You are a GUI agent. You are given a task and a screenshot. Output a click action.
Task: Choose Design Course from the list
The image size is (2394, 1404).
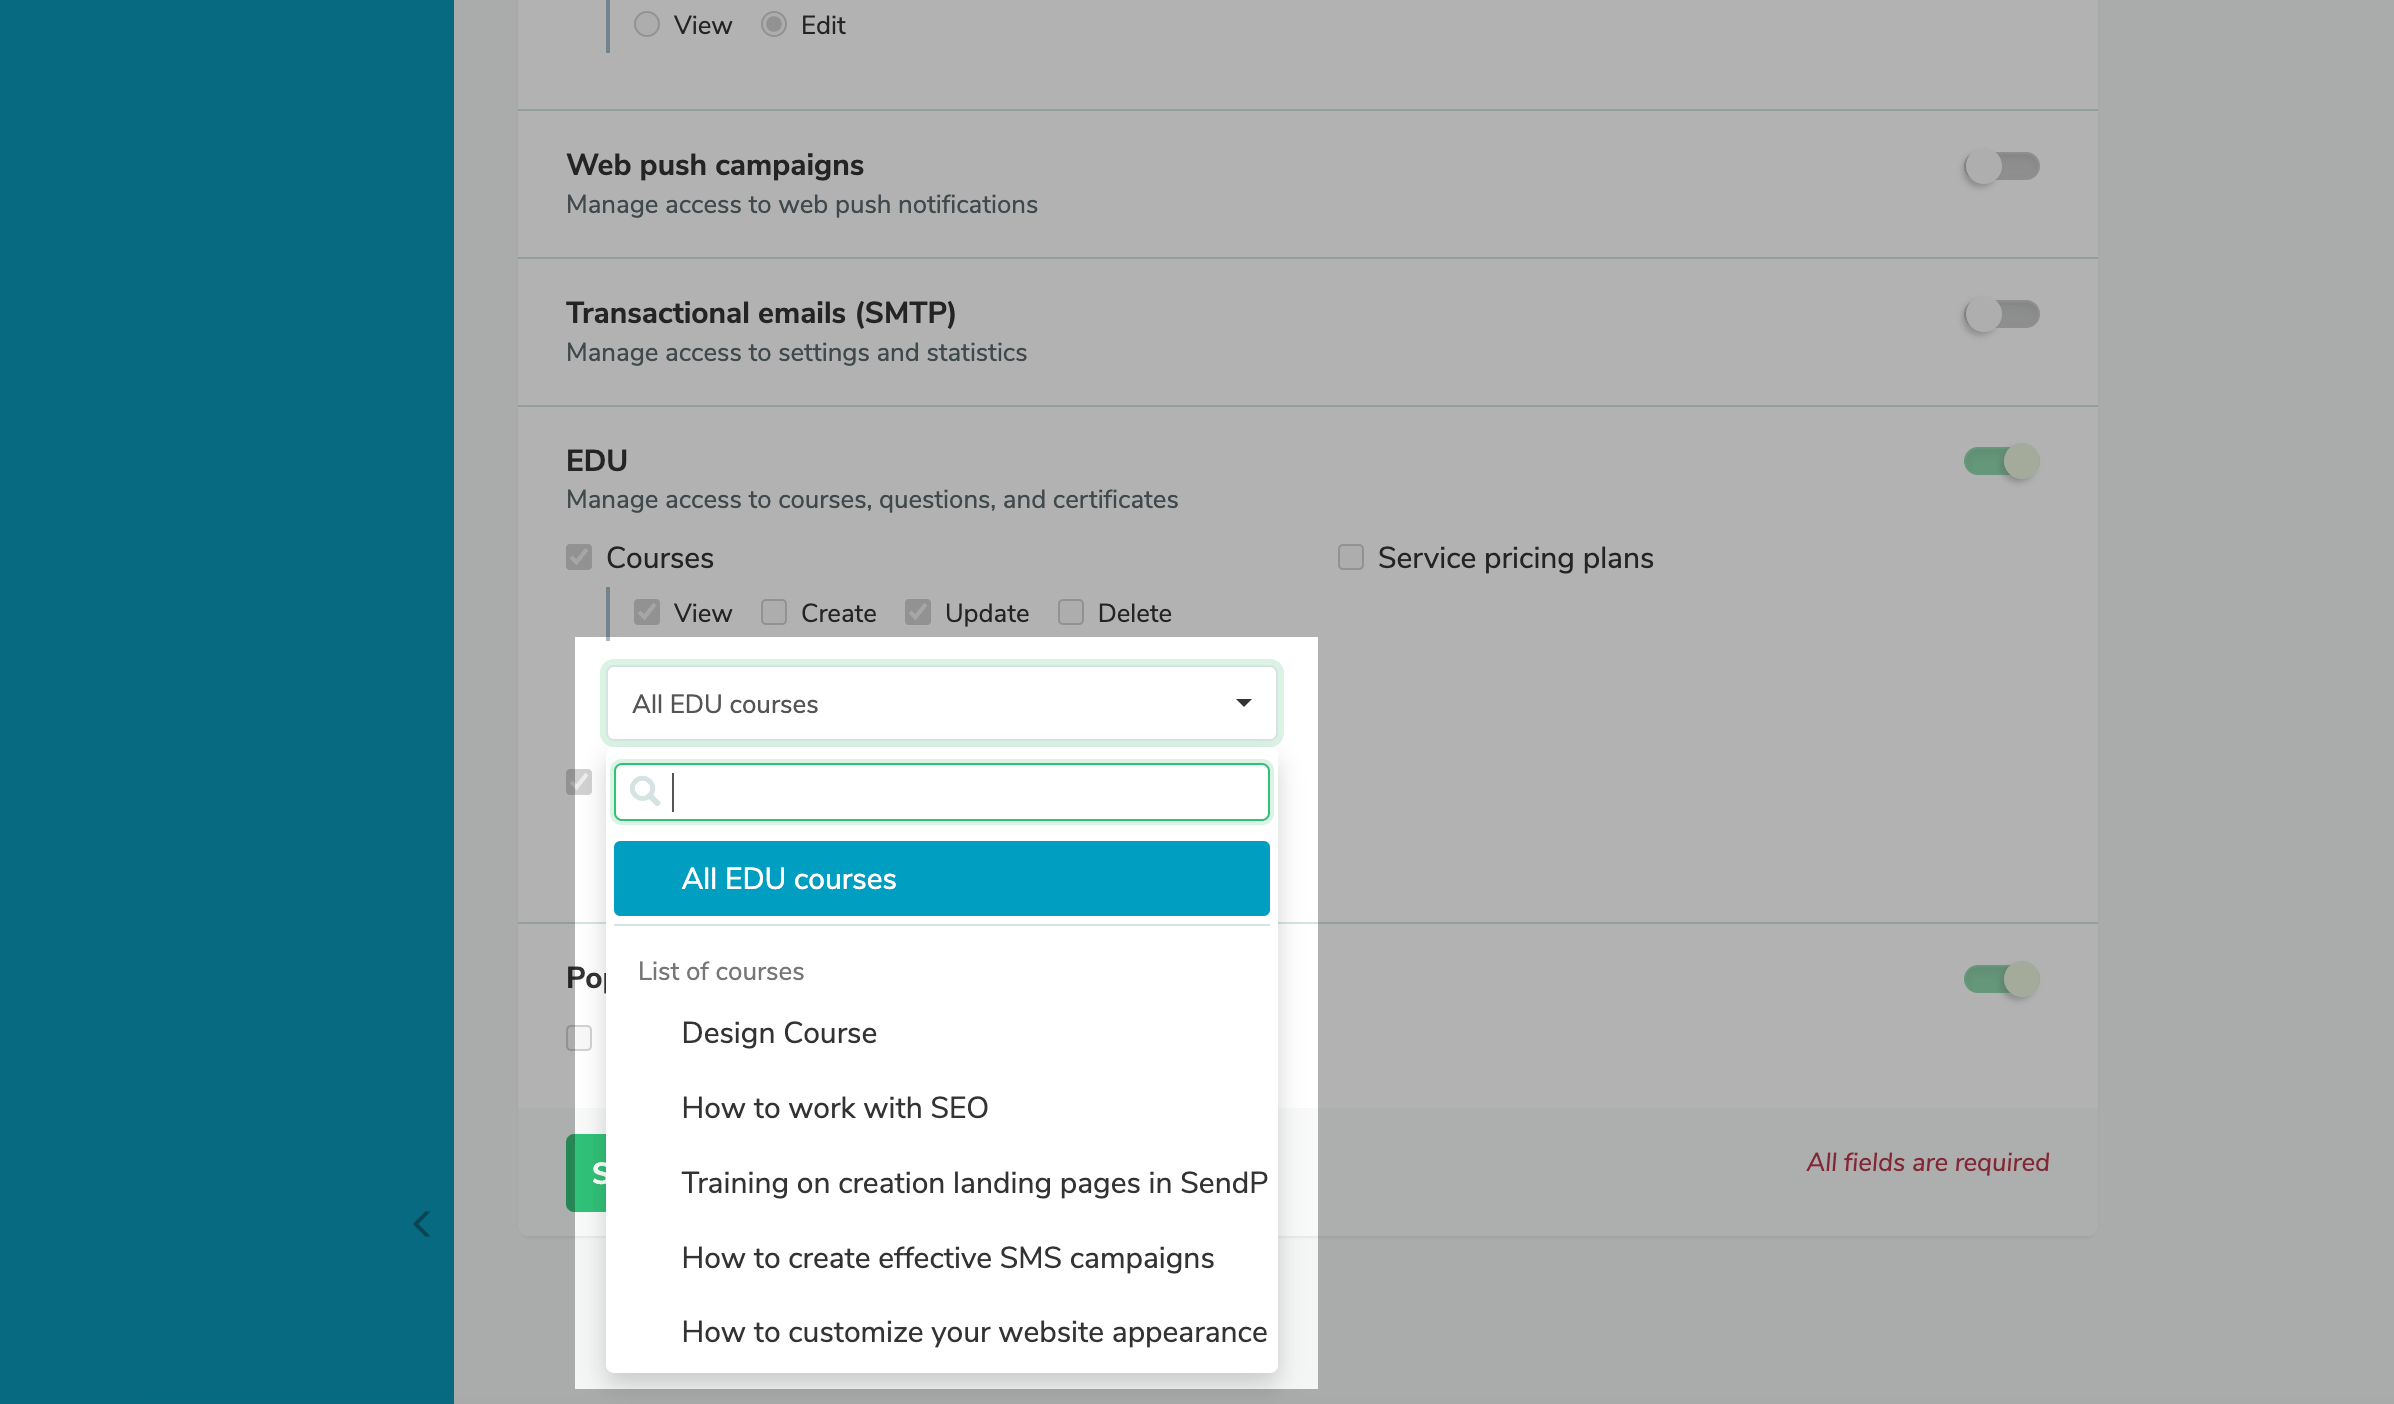point(942,1033)
